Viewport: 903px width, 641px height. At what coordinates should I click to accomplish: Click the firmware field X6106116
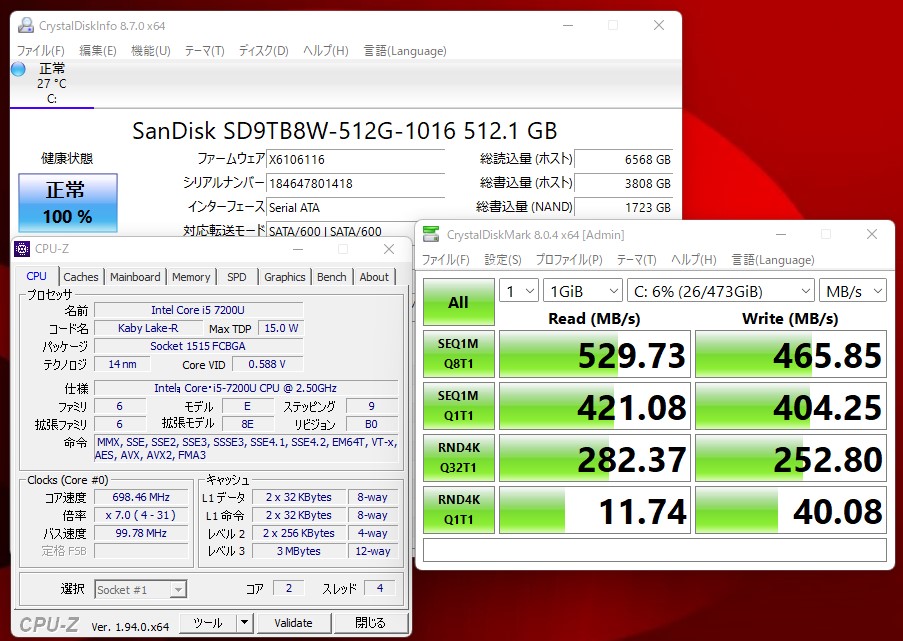pyautogui.click(x=355, y=160)
